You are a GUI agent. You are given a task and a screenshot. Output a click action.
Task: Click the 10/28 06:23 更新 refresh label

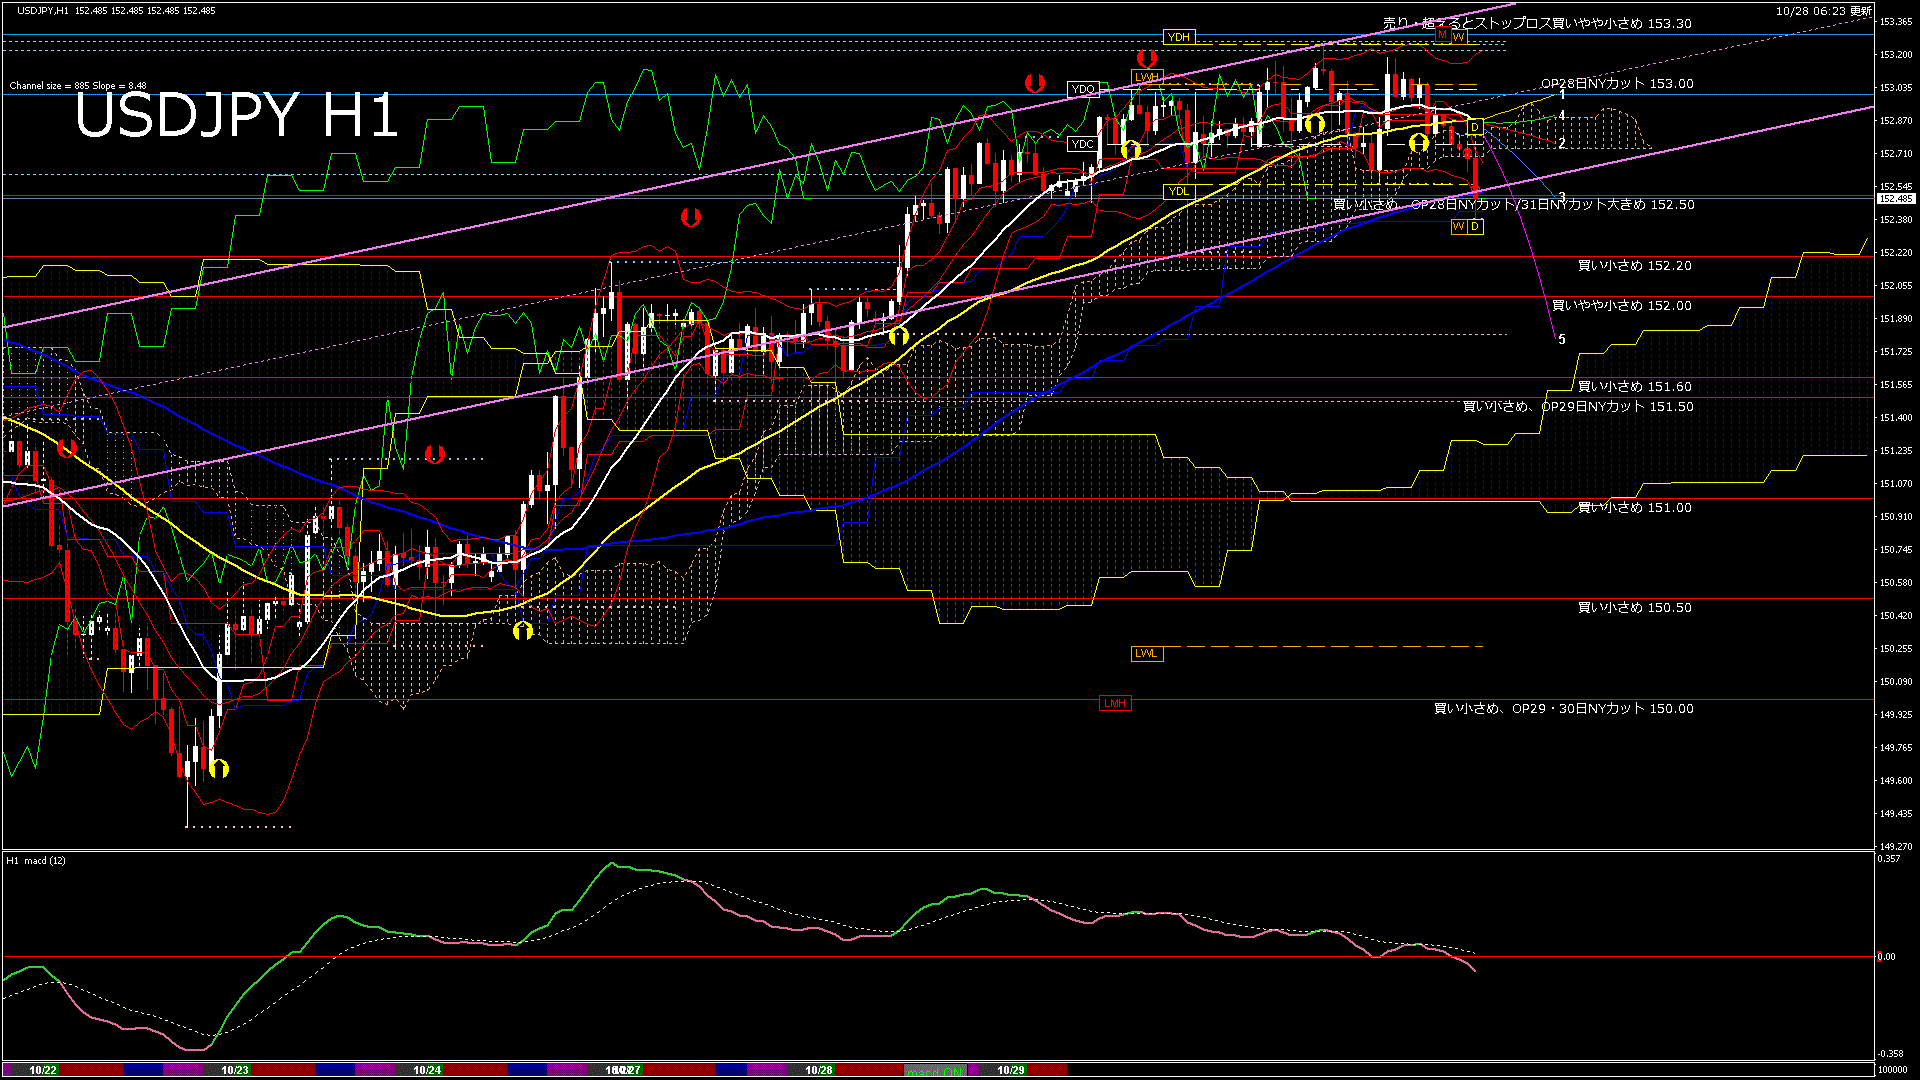point(1823,11)
